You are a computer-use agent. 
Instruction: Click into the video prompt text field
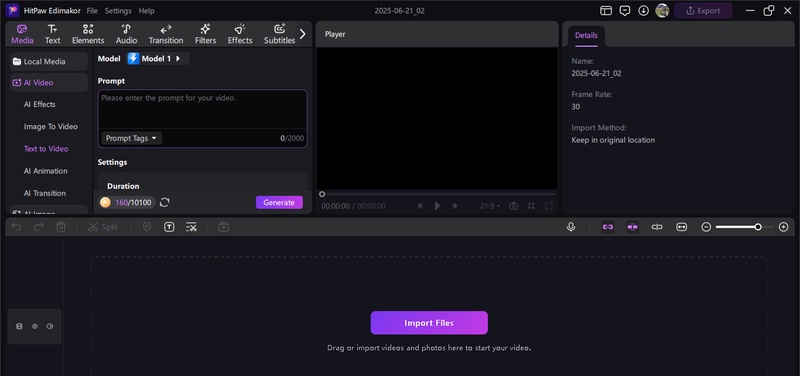(203, 109)
